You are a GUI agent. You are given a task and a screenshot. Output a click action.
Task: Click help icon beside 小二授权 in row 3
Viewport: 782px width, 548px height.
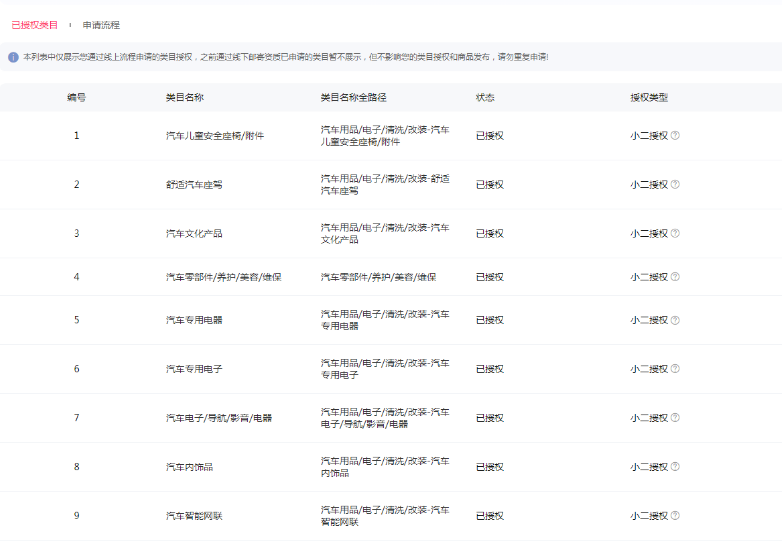pos(675,233)
